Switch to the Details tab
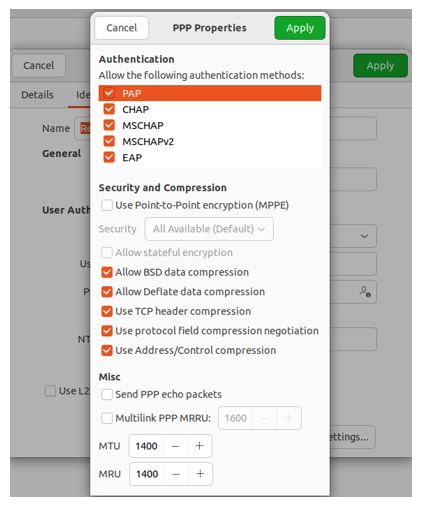428x506 pixels. pos(37,95)
